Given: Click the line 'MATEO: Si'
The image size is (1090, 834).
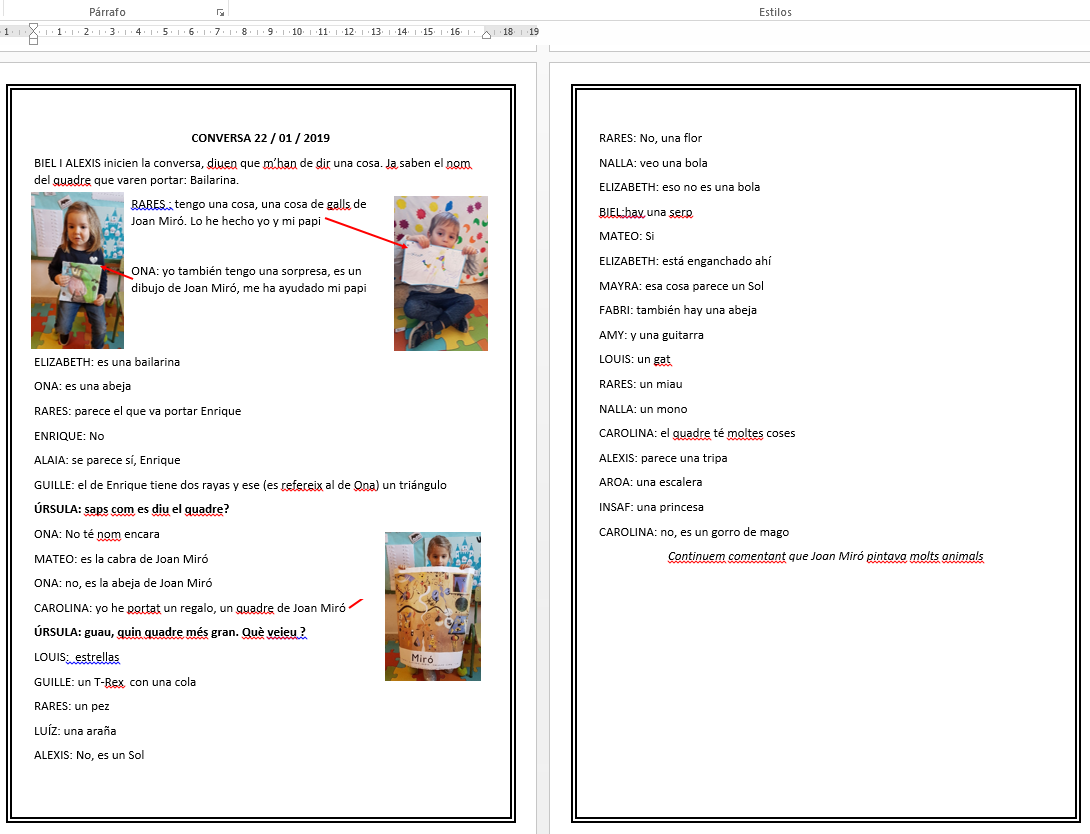Looking at the screenshot, I should [x=626, y=236].
